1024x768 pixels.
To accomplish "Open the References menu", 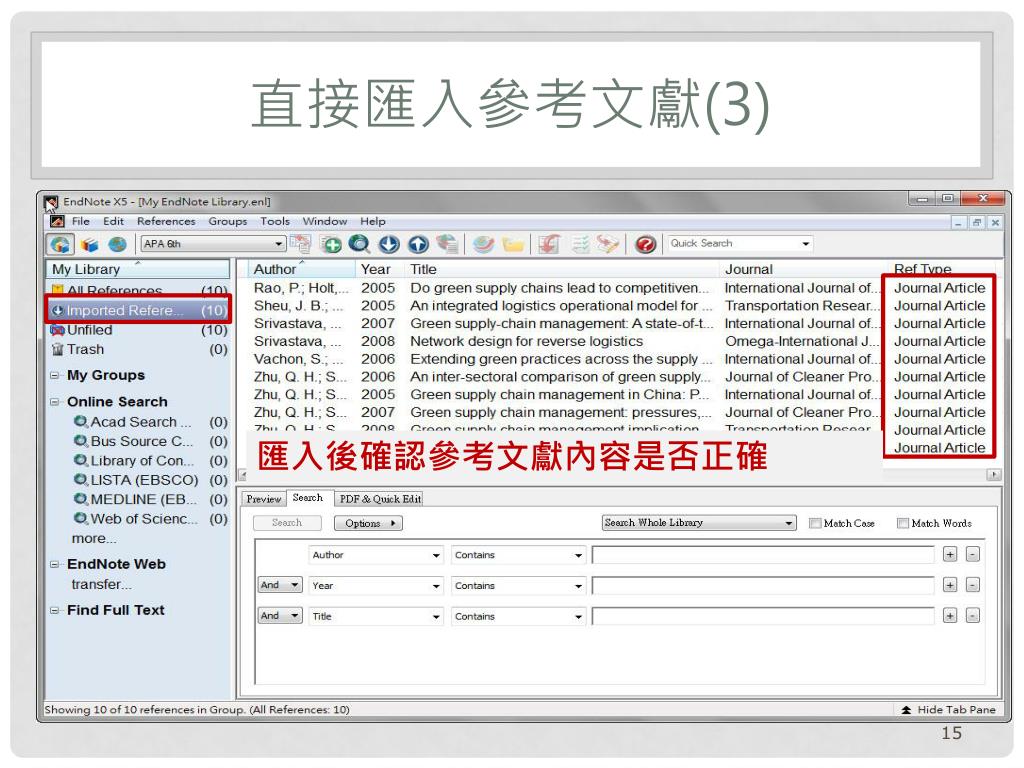I will 166,221.
